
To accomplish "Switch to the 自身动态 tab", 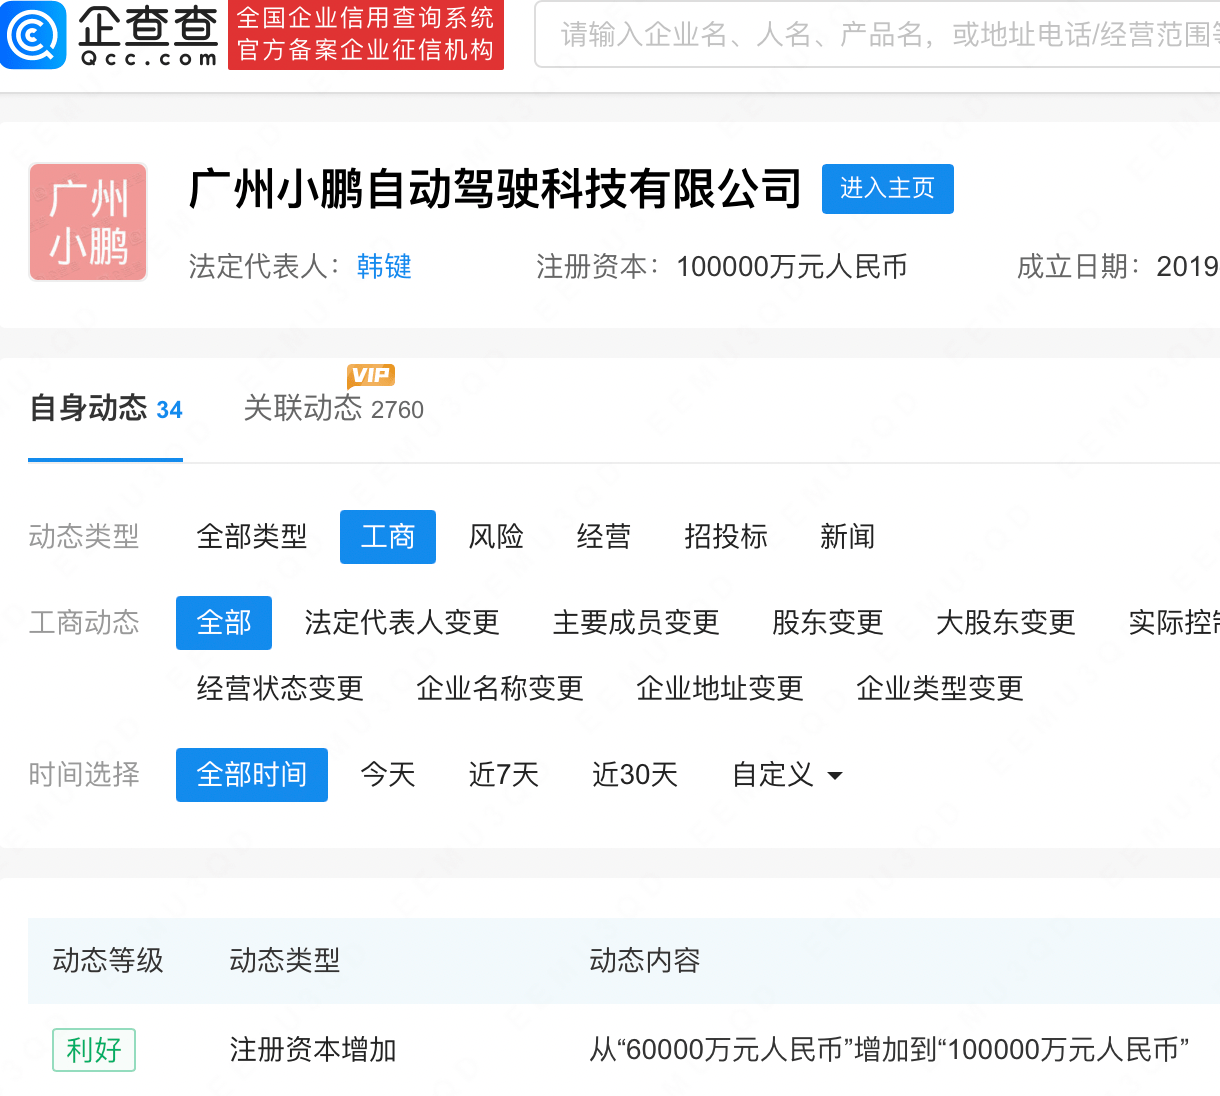I will coord(105,409).
